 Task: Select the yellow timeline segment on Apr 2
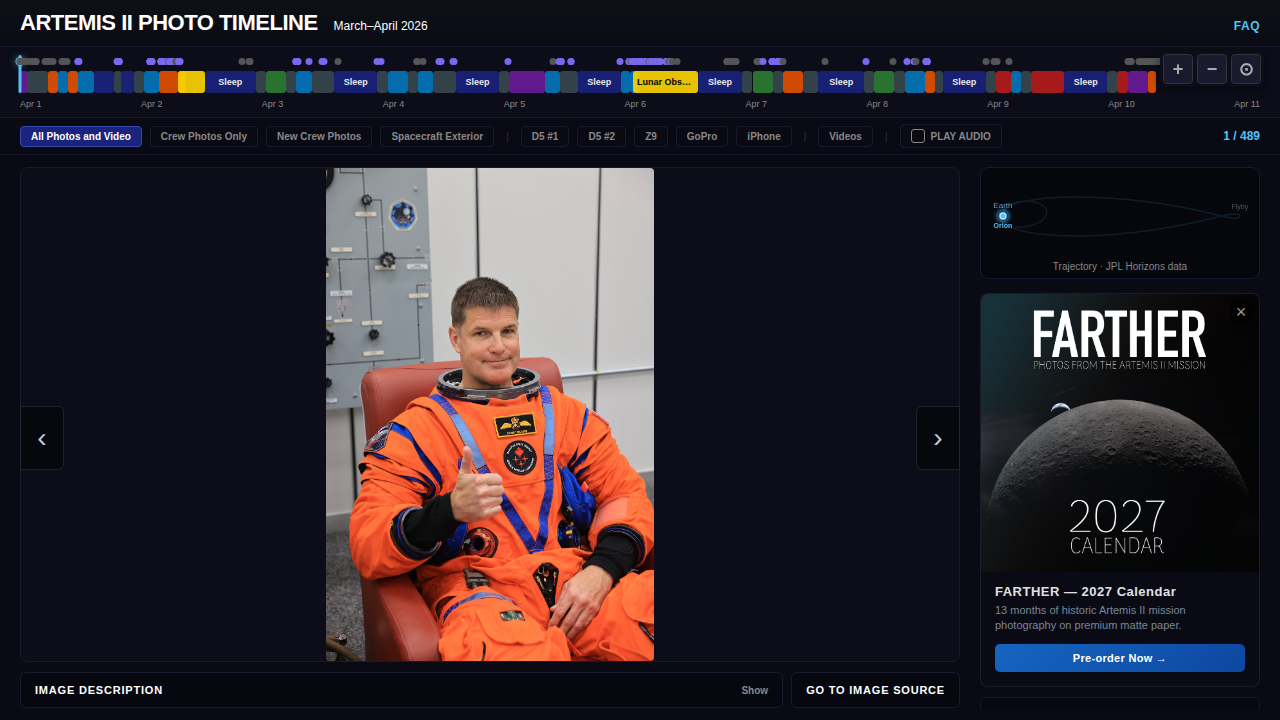(191, 82)
